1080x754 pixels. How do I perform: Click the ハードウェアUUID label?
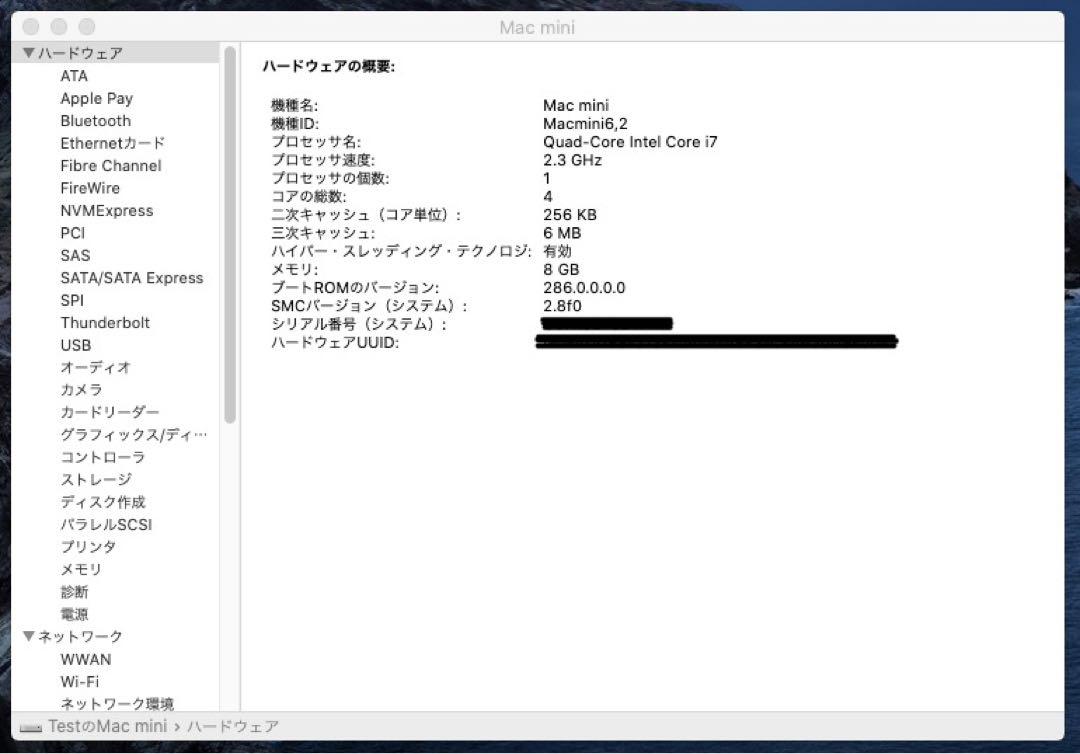335,342
